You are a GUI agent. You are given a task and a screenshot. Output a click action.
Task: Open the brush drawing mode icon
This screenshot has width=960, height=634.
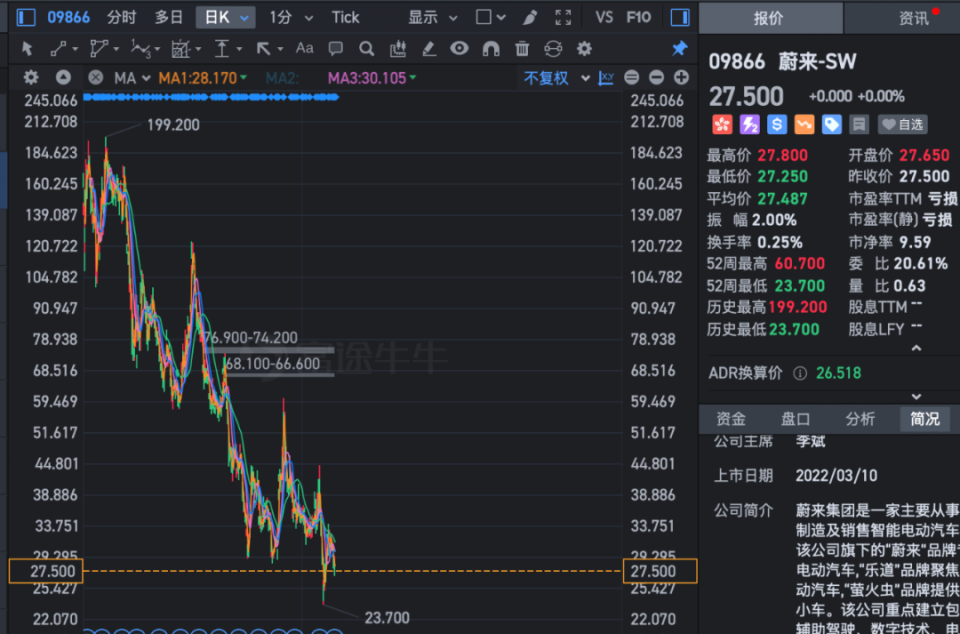[x=530, y=17]
